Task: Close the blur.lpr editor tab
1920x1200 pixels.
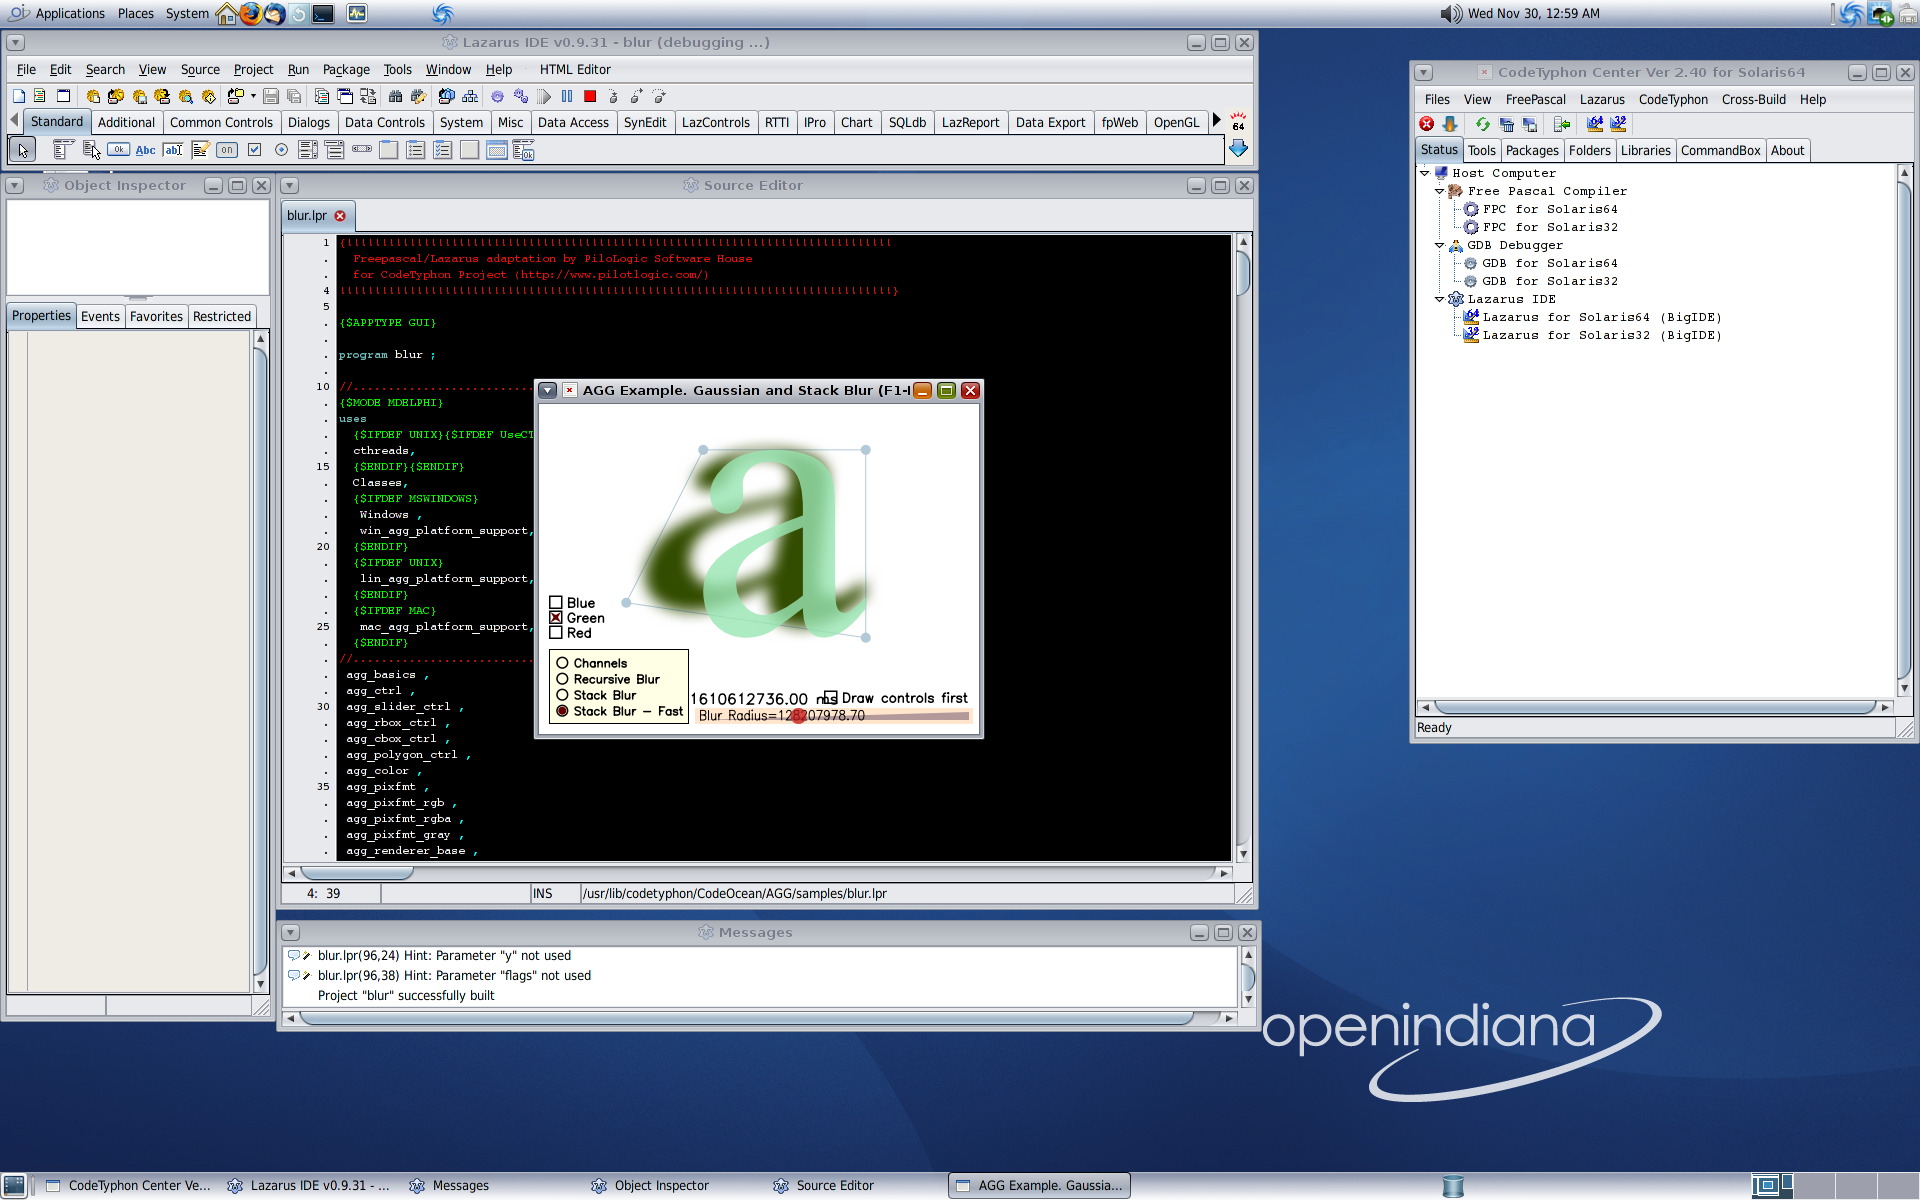Action: click(340, 216)
